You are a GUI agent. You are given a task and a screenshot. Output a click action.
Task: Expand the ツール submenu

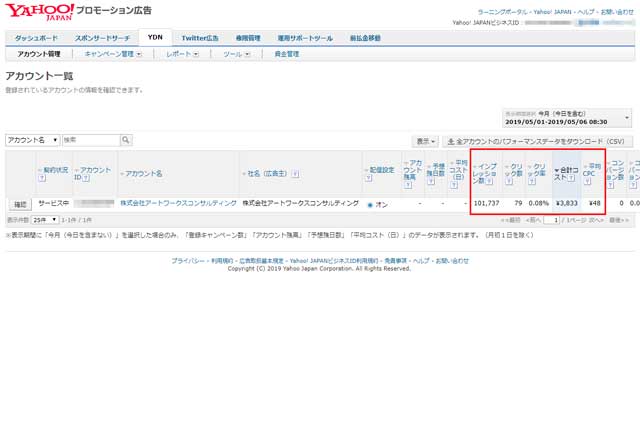247,54
